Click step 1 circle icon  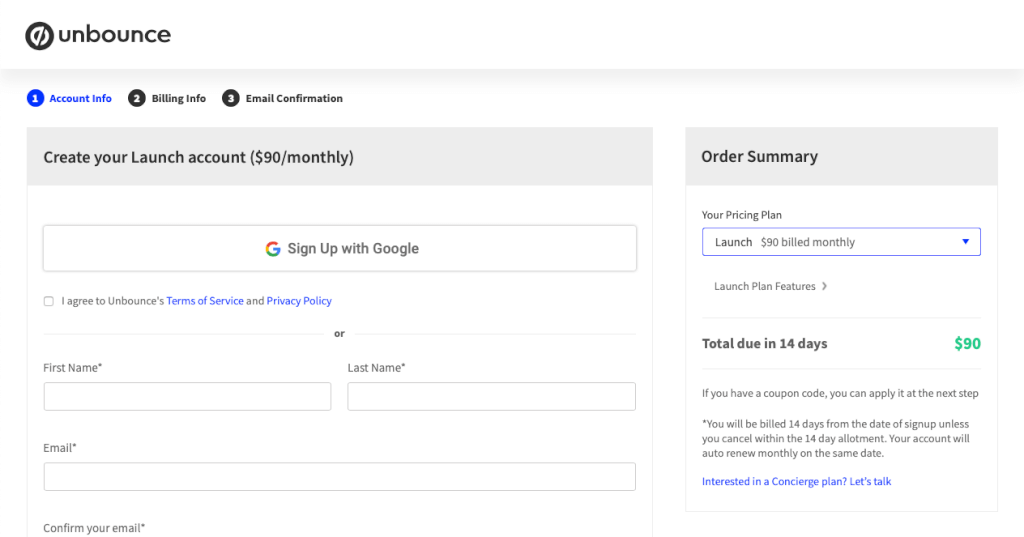pyautogui.click(x=35, y=98)
